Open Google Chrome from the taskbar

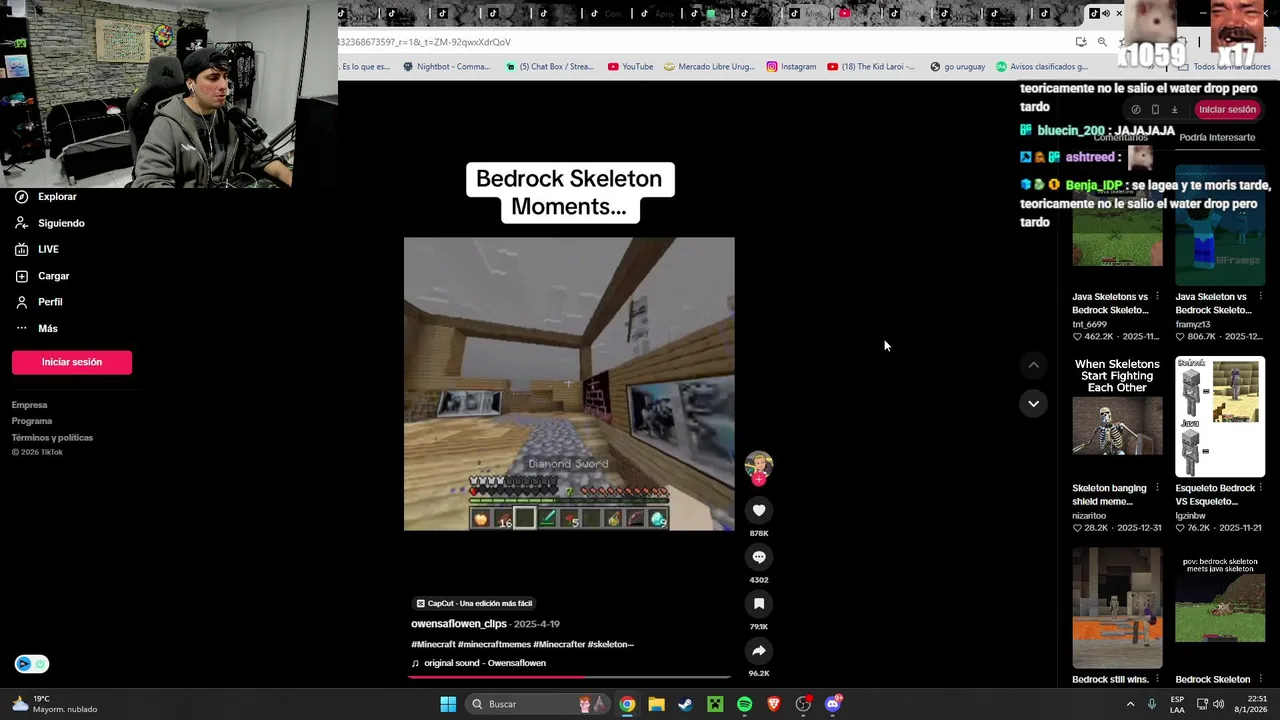627,704
